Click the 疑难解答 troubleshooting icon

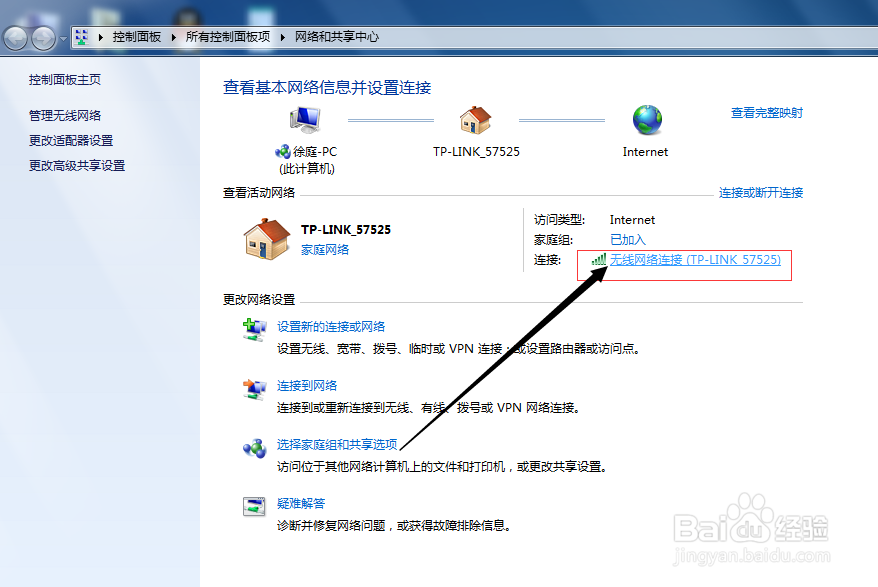click(253, 507)
